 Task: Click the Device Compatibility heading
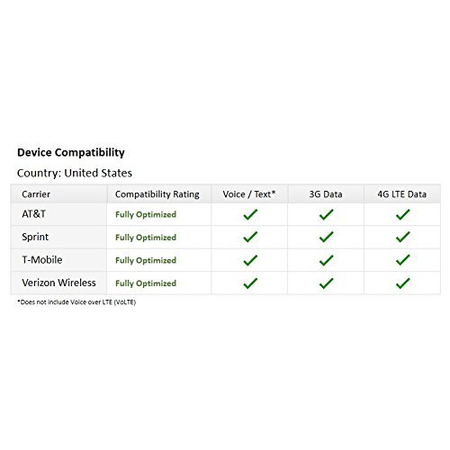click(x=71, y=153)
